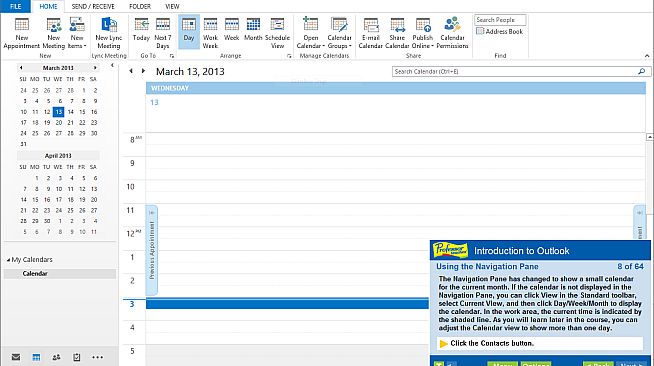This screenshot has width=654, height=366.
Task: Select March 20 in the mini calendar
Action: (59, 123)
